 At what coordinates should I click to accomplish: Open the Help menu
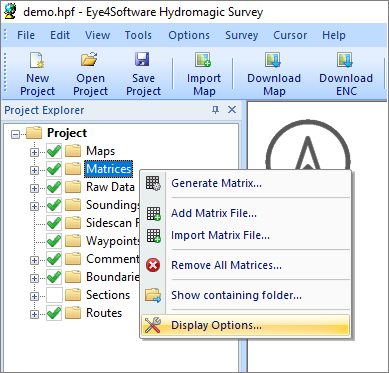click(x=334, y=35)
